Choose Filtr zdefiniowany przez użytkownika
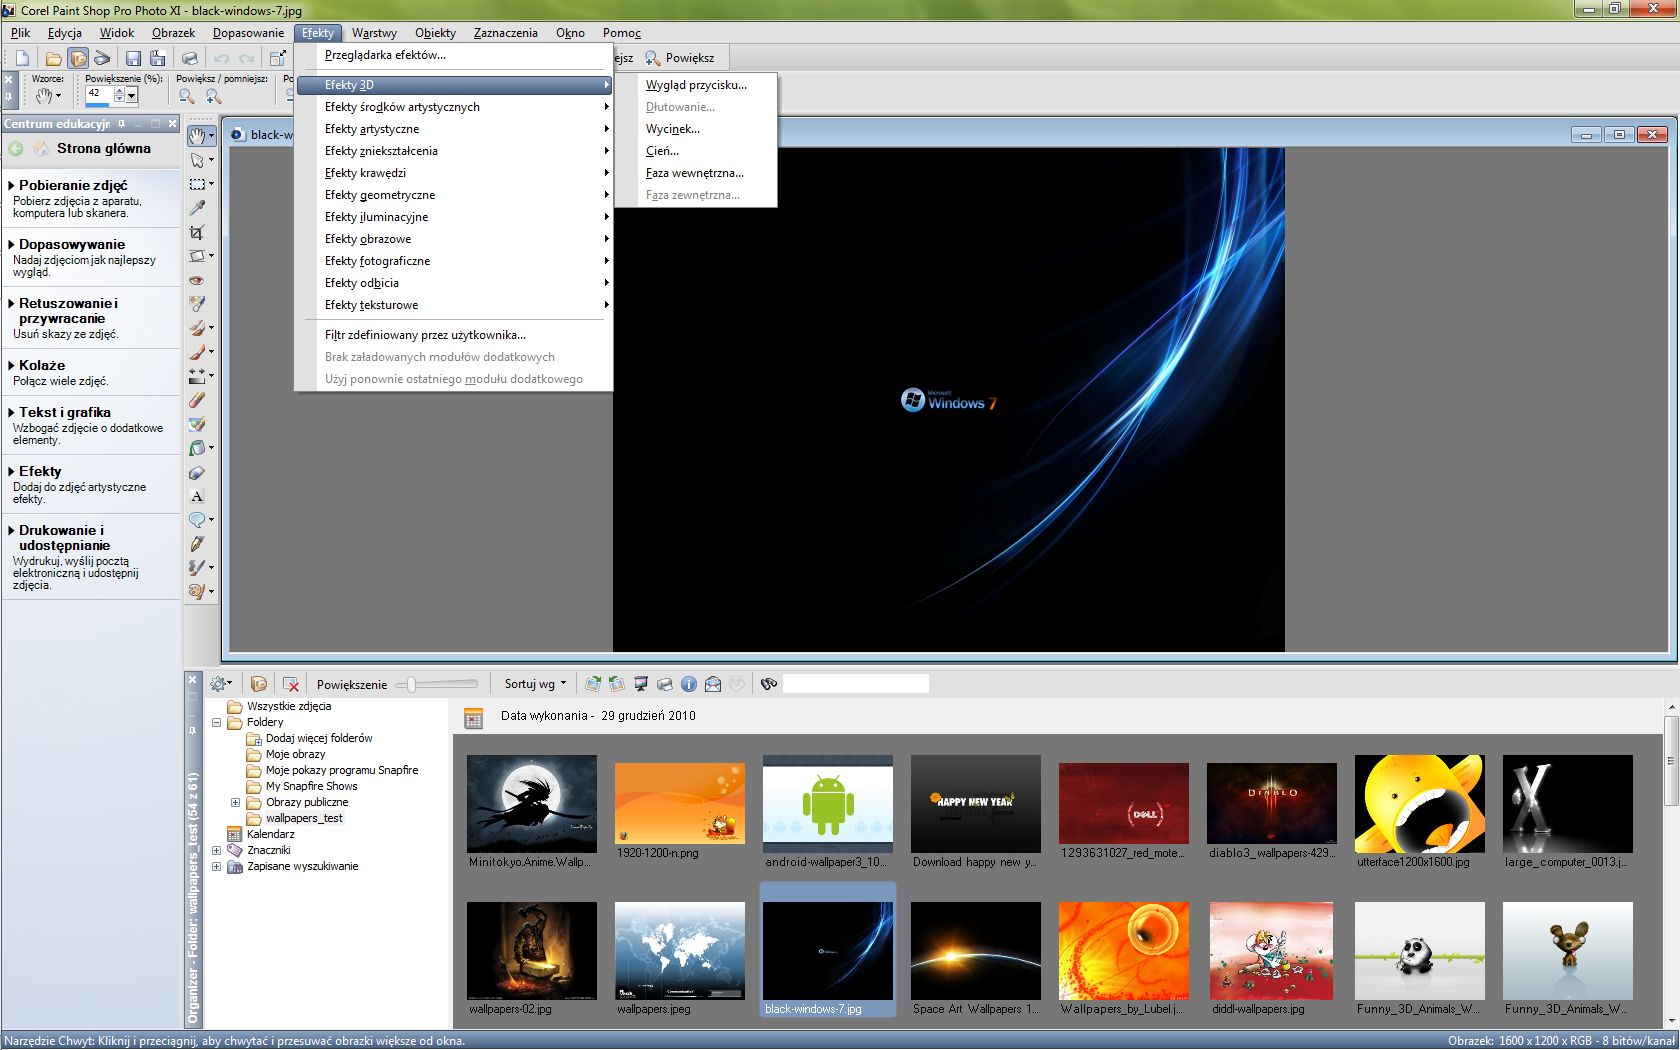The height and width of the screenshot is (1050, 1680). point(454,335)
